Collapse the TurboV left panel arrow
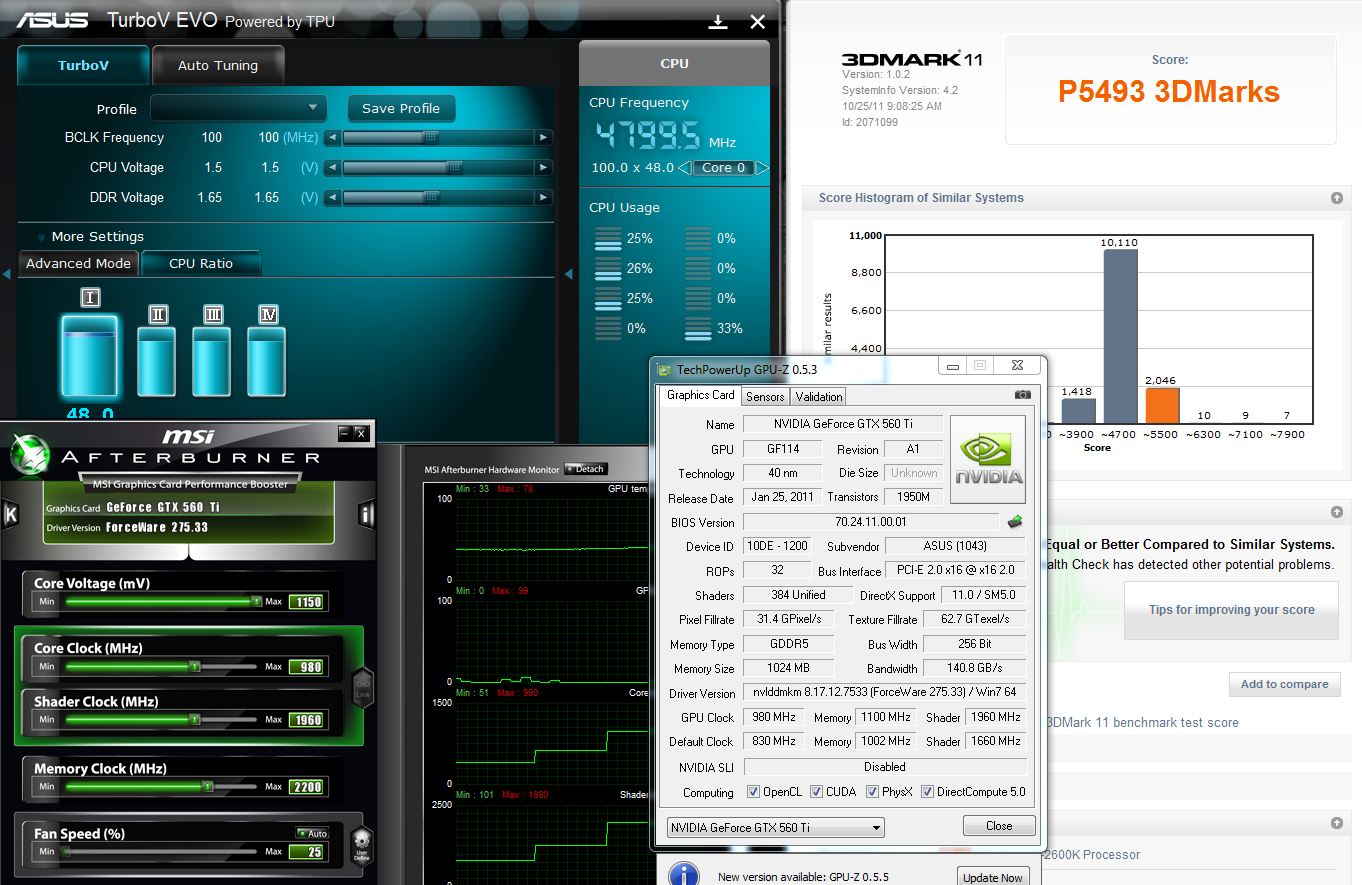Screen dimensions: 1362x885 [x=6, y=273]
